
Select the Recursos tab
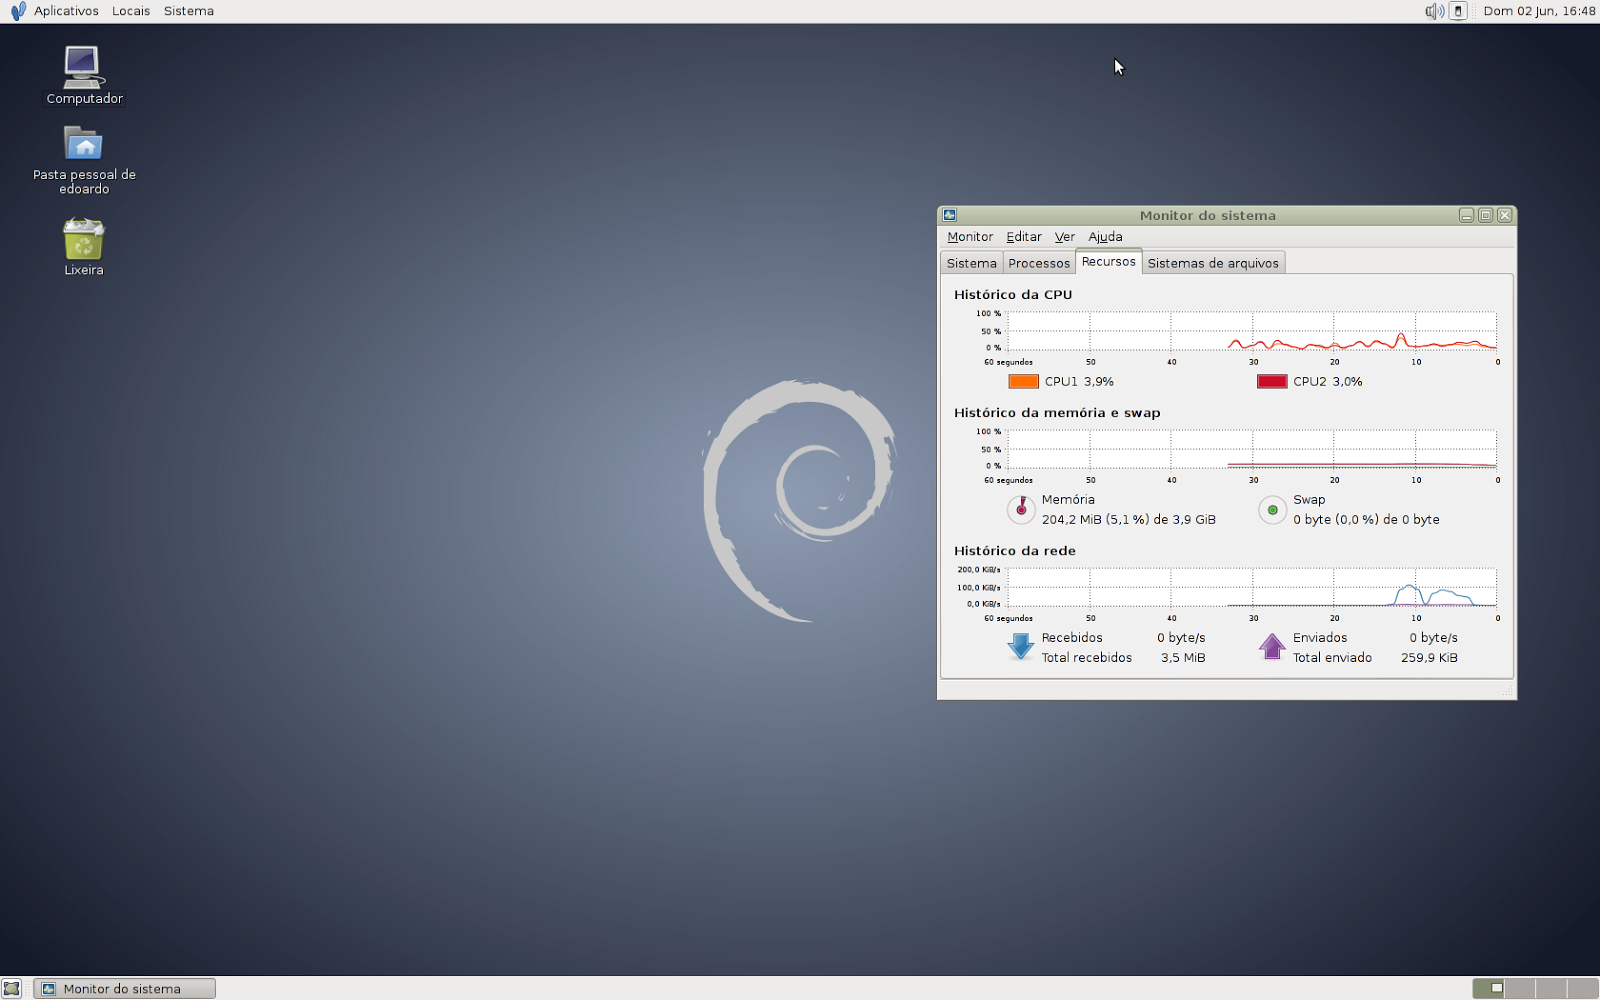coord(1109,261)
